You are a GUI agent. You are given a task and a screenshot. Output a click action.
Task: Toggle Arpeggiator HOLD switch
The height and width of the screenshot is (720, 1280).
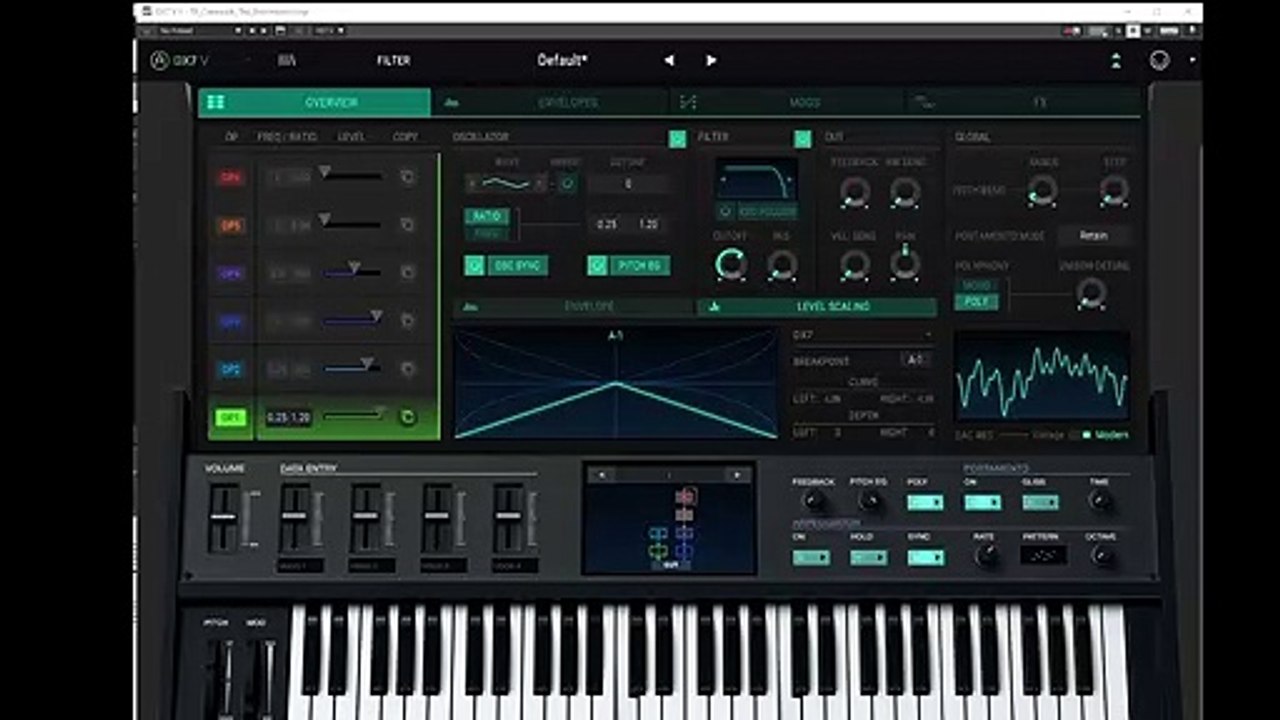coord(868,557)
